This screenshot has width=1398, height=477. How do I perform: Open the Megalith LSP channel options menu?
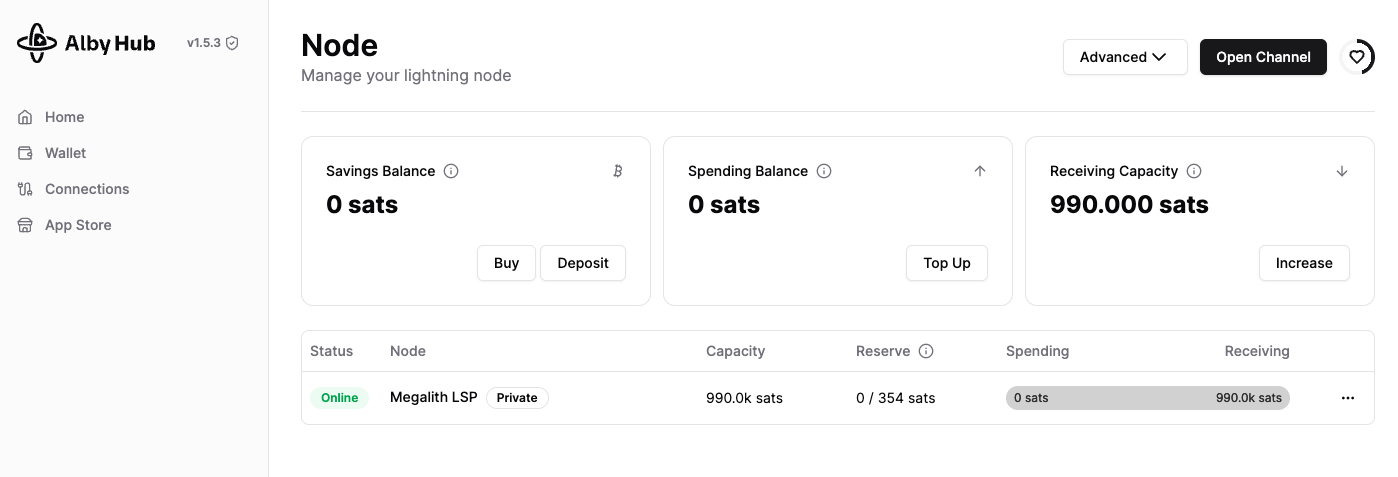coord(1348,398)
